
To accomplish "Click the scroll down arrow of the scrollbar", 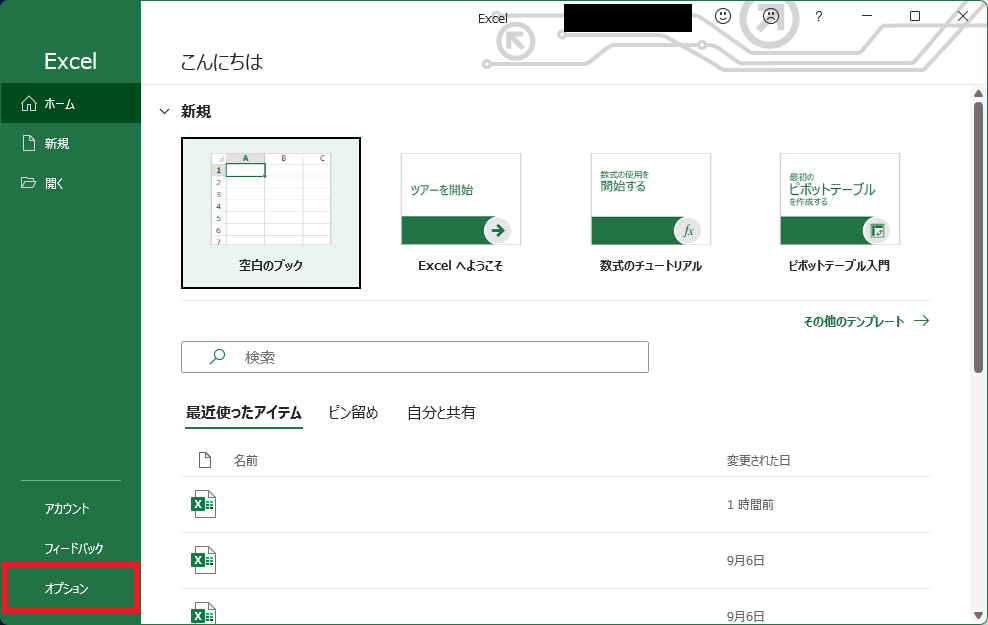I will coord(978,614).
